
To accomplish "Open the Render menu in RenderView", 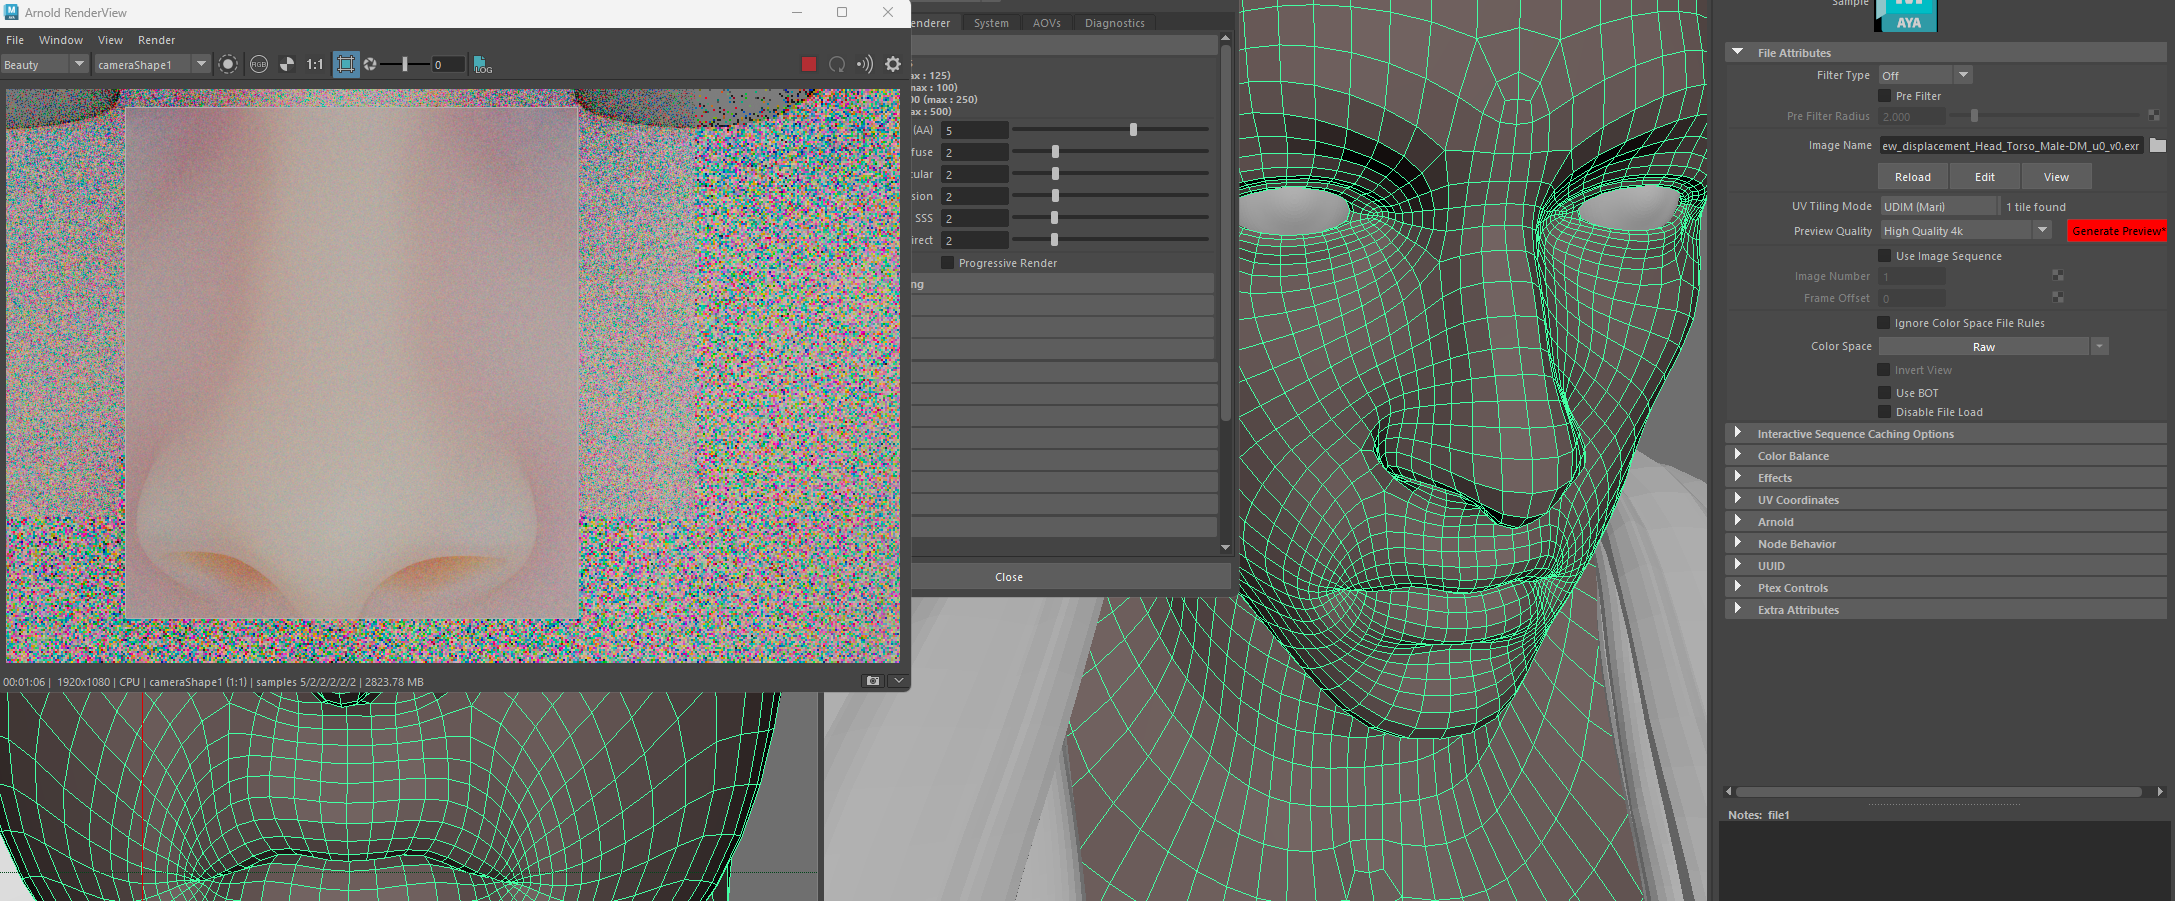I will [x=156, y=40].
